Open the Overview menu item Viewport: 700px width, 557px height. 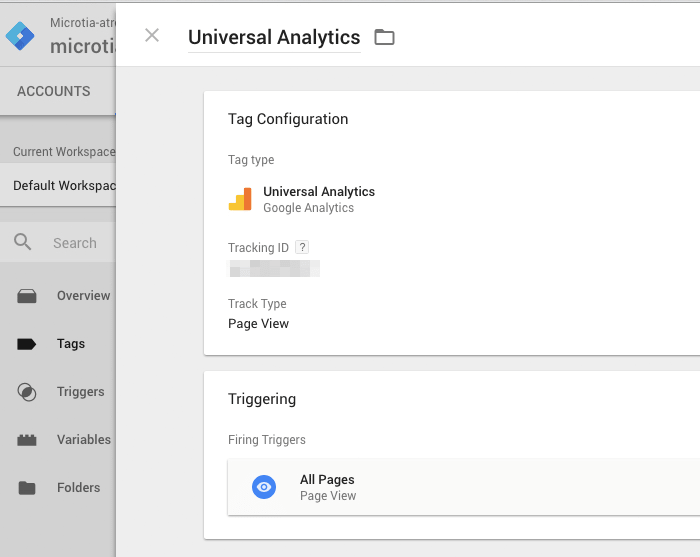pos(83,295)
